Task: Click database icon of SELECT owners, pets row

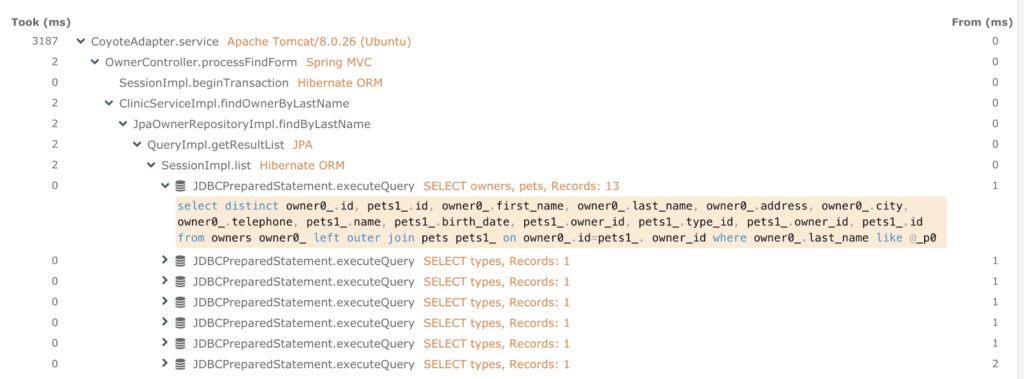Action: click(x=181, y=186)
